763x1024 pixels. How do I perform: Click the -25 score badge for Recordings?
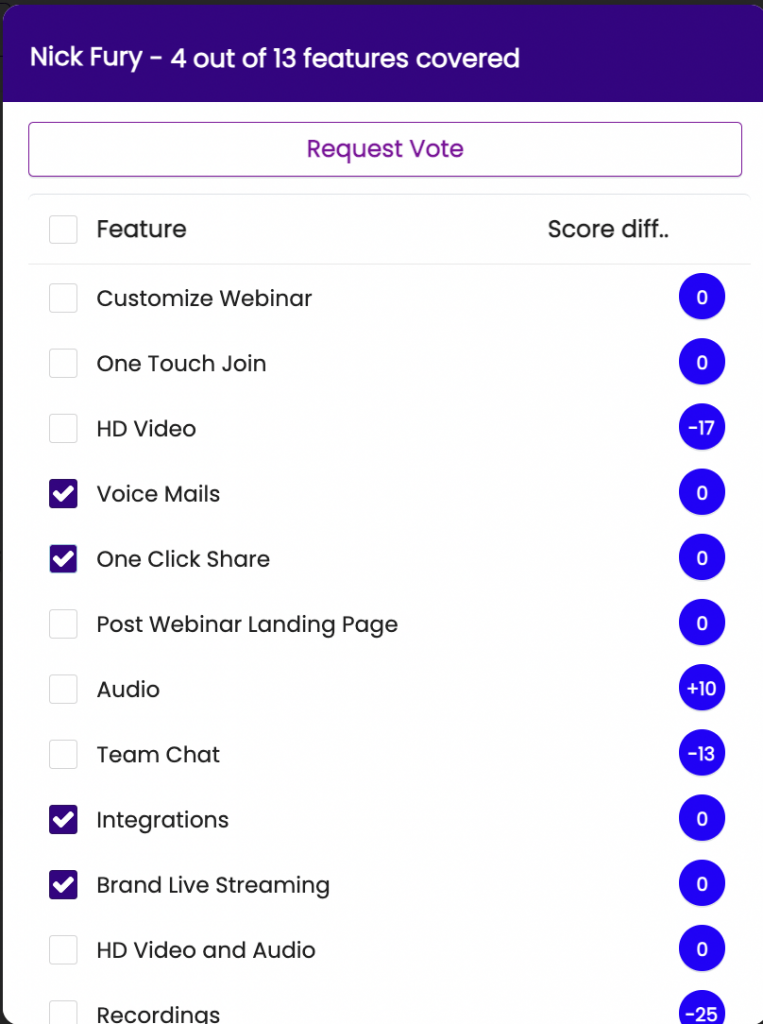[701, 1012]
